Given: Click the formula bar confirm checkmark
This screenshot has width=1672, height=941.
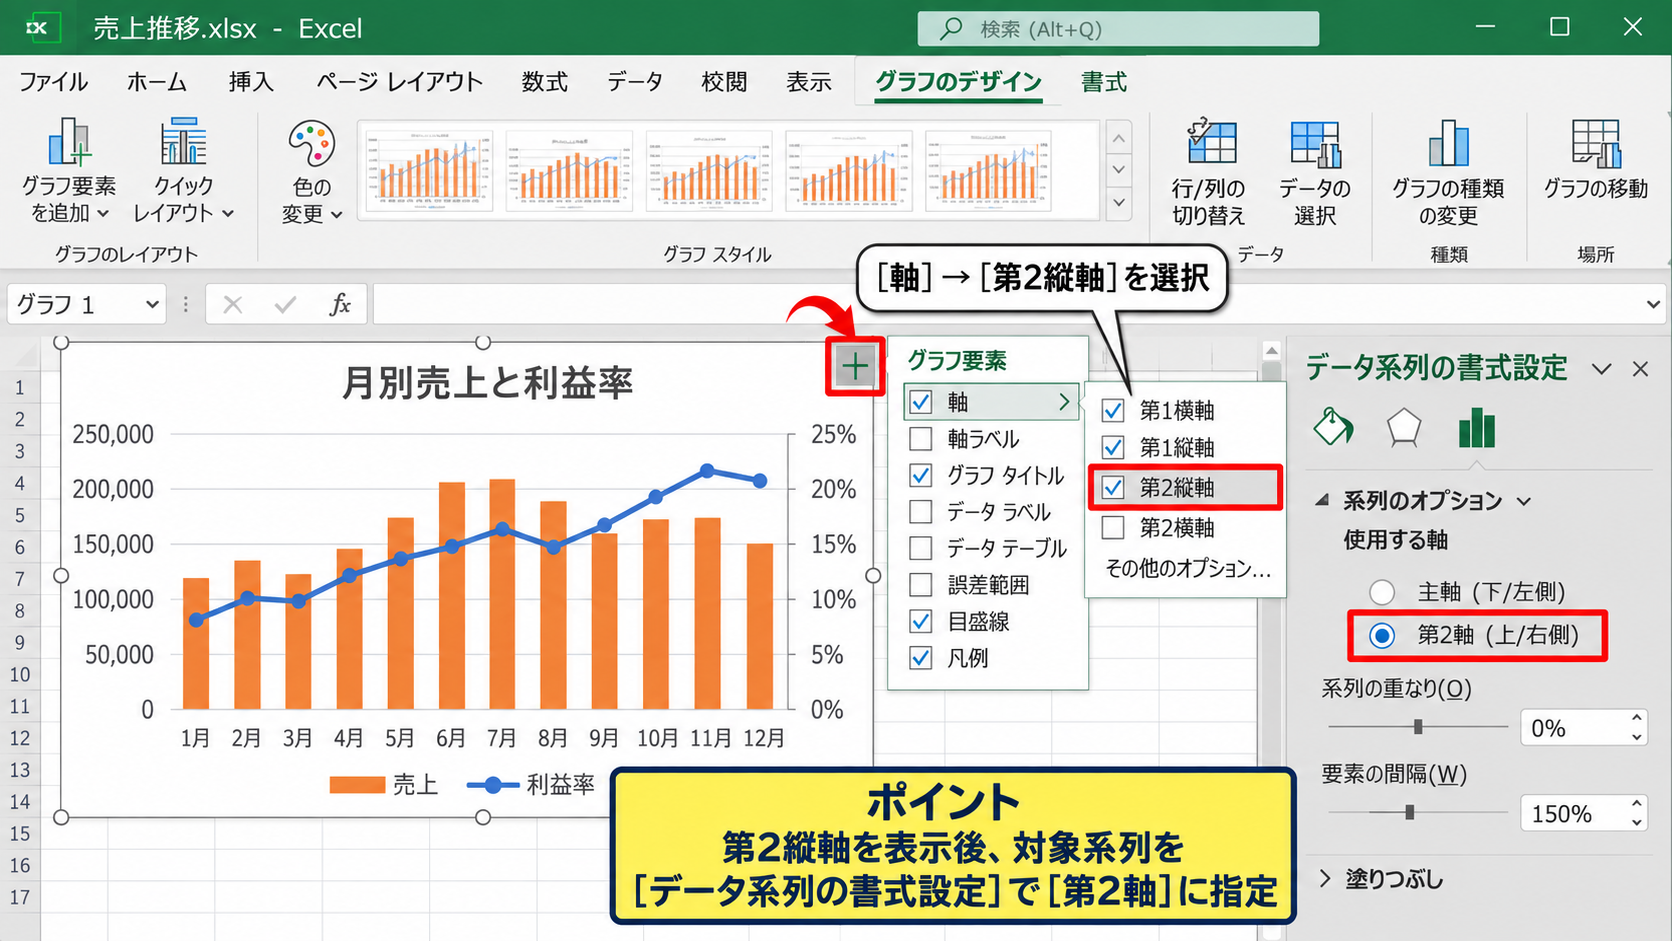Looking at the screenshot, I should click(285, 304).
